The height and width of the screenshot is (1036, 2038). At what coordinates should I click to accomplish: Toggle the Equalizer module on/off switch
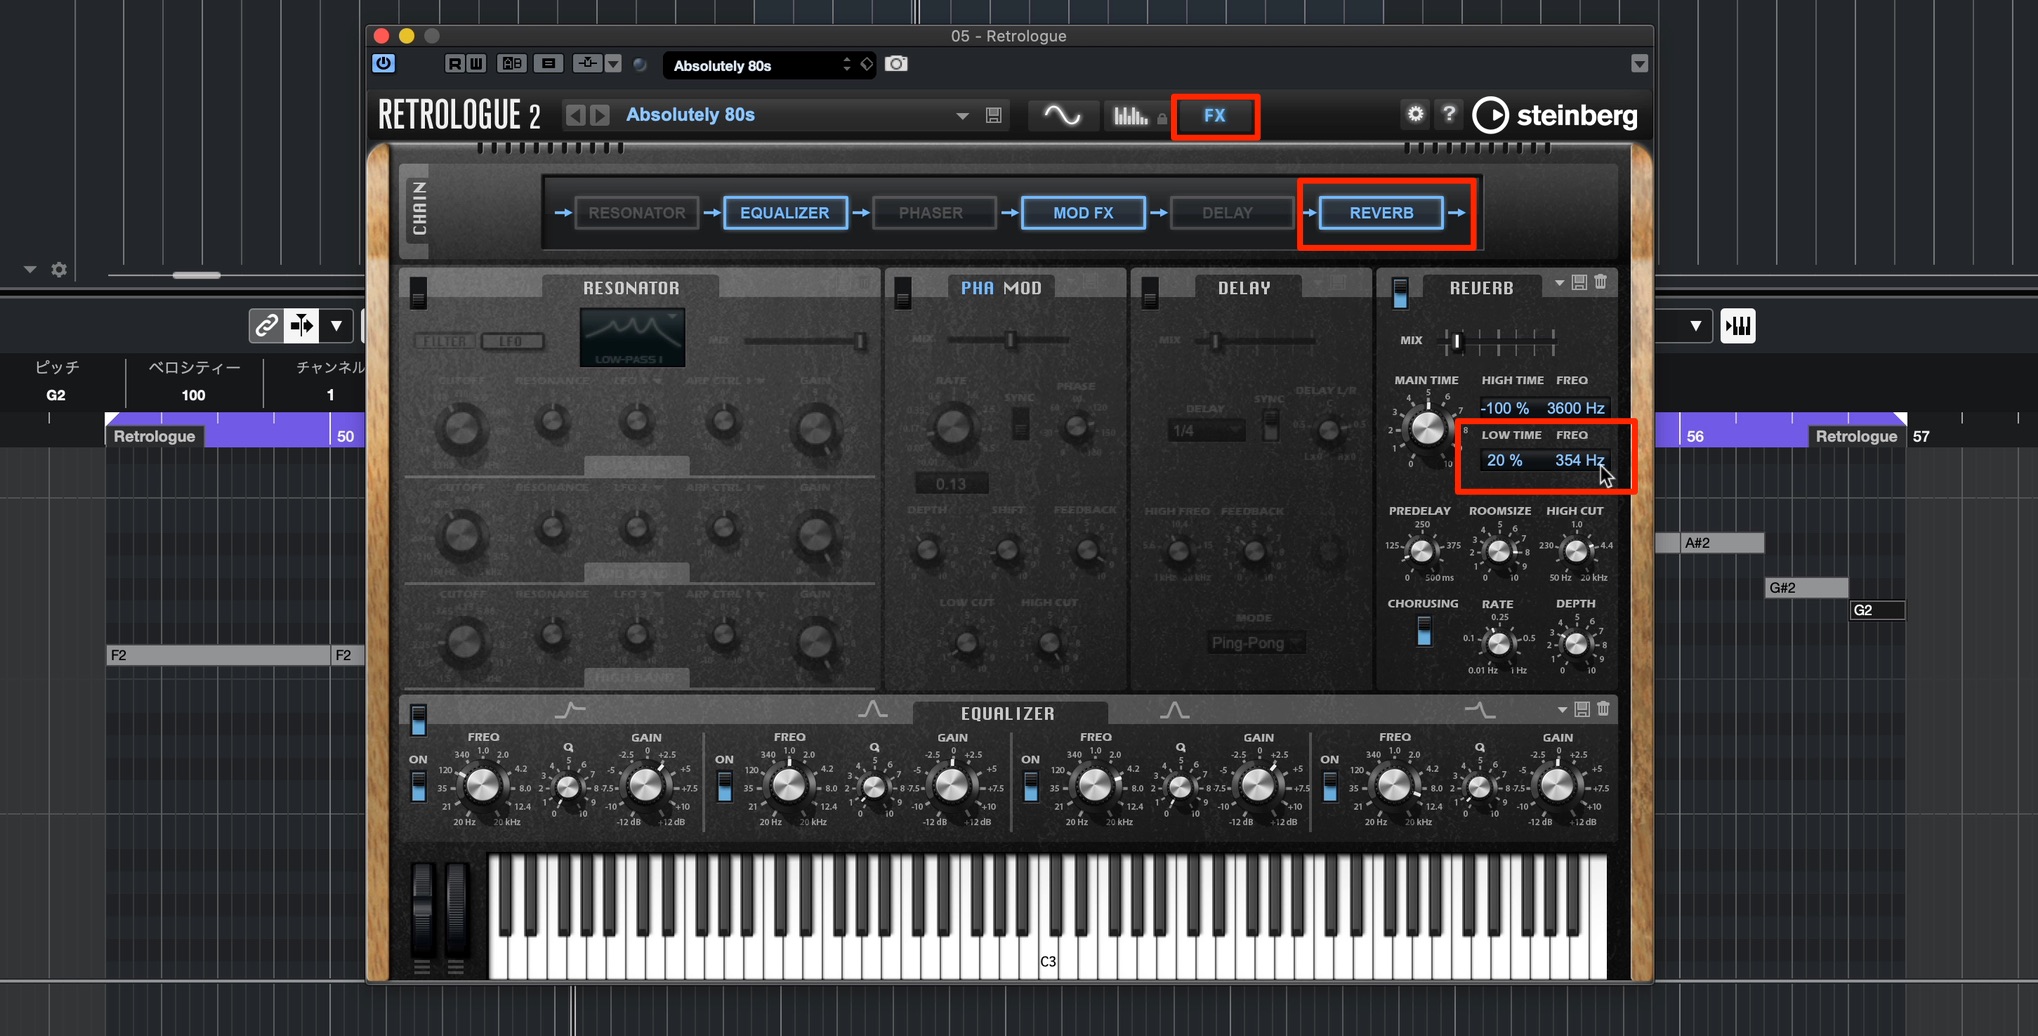click(418, 718)
